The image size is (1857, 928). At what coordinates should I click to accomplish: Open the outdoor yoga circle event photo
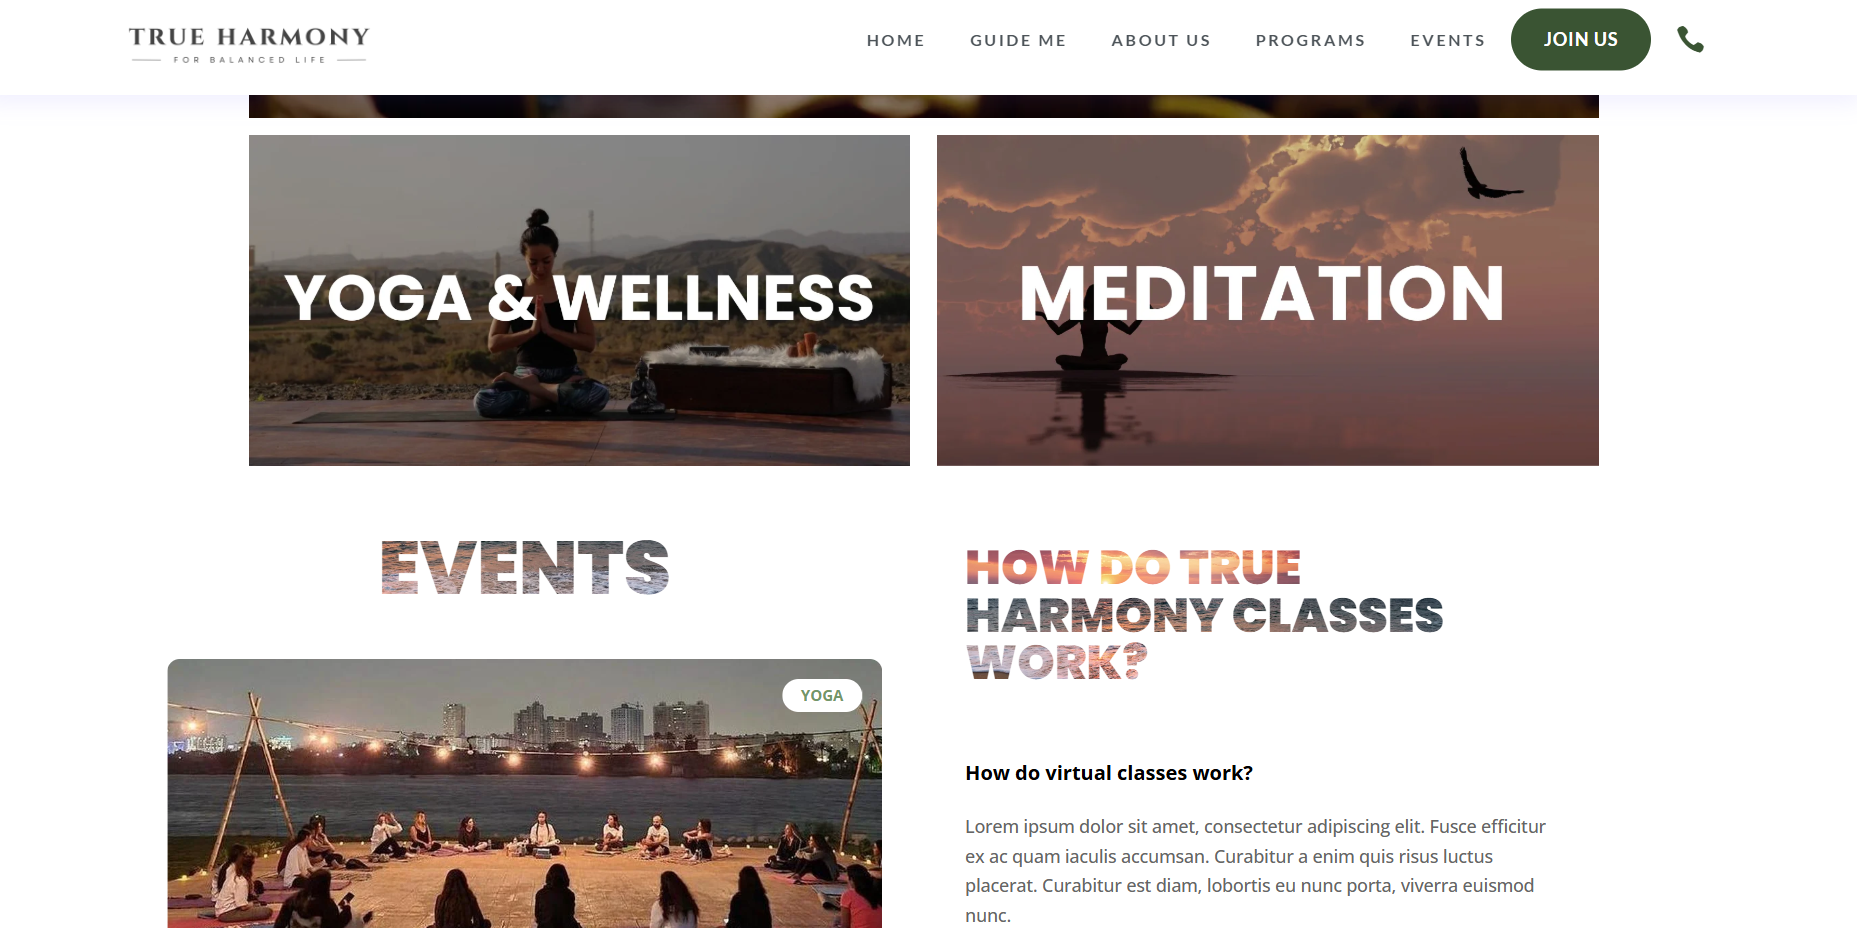click(524, 793)
